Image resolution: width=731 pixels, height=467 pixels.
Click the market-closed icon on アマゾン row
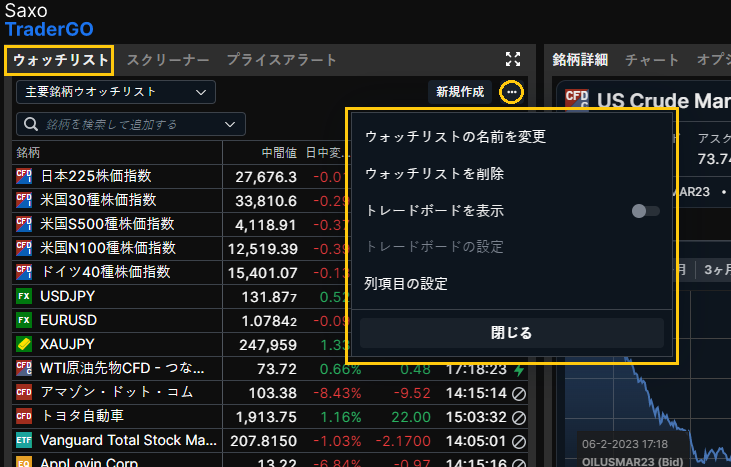518,394
